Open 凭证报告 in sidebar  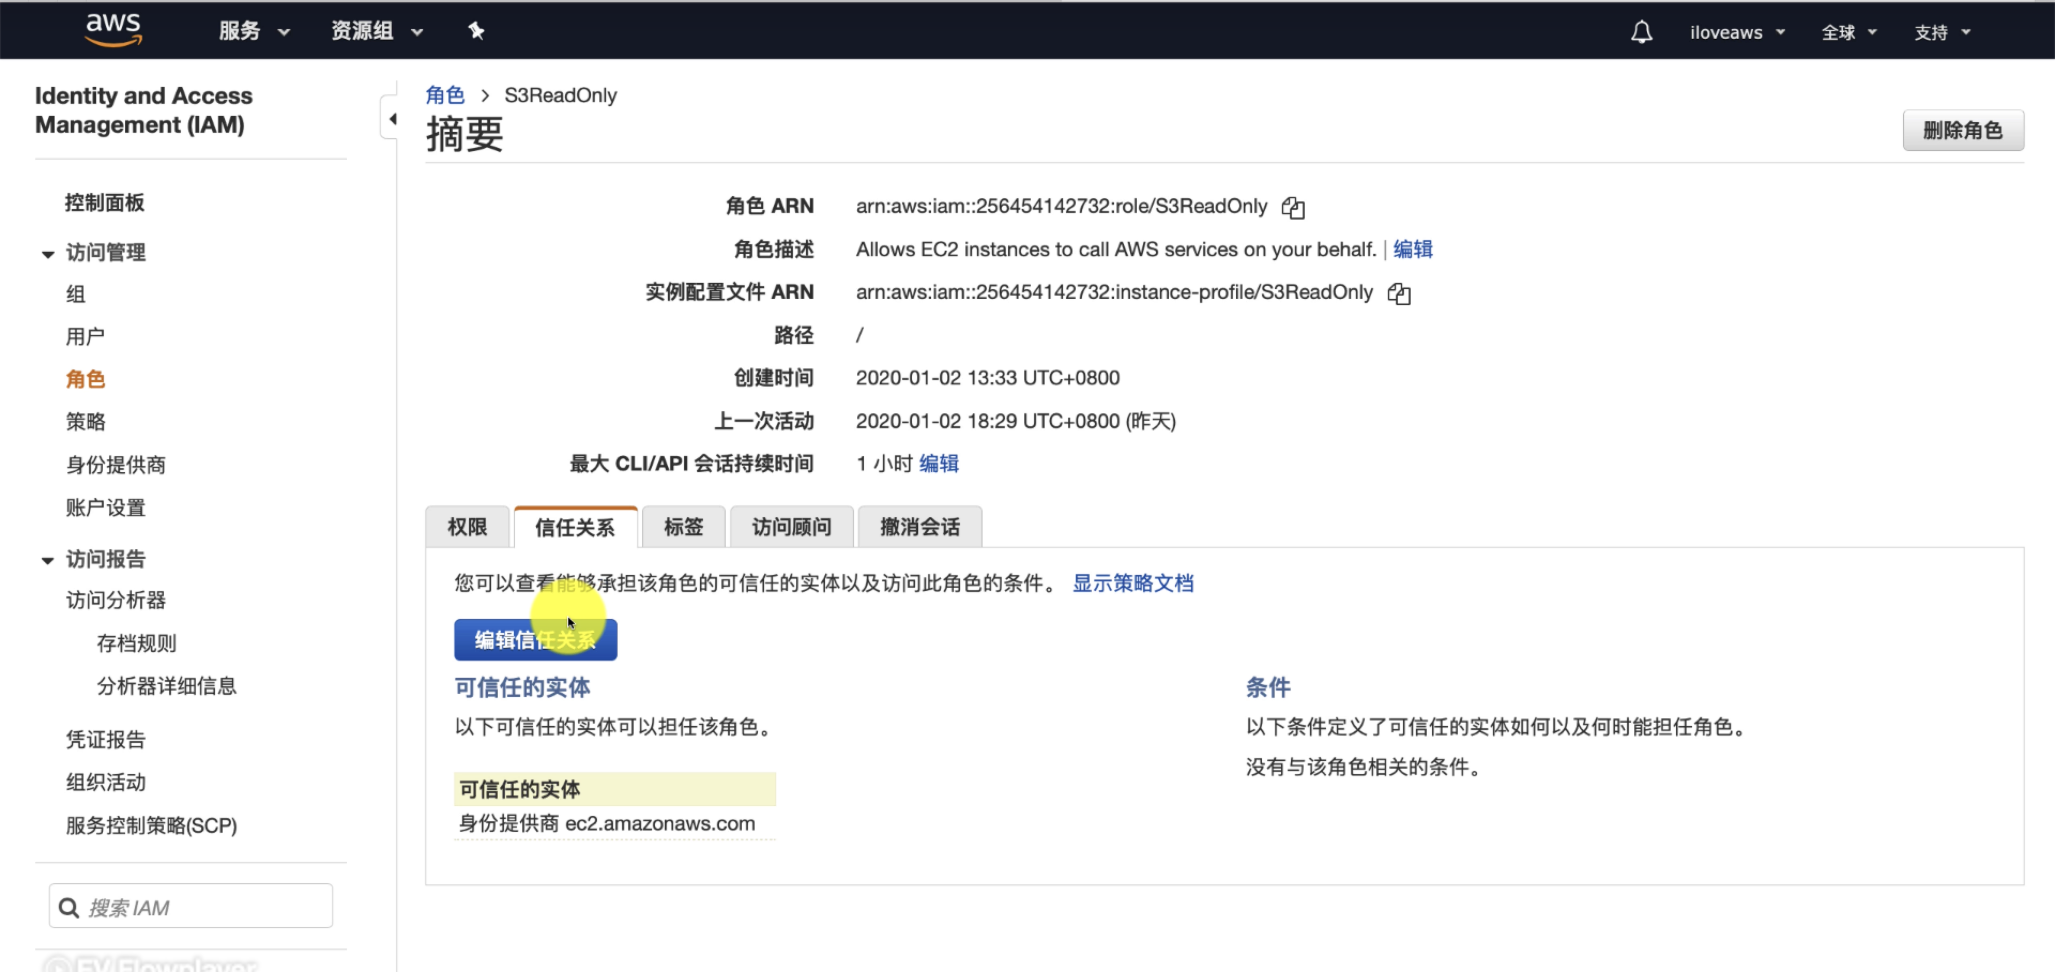[x=106, y=740]
